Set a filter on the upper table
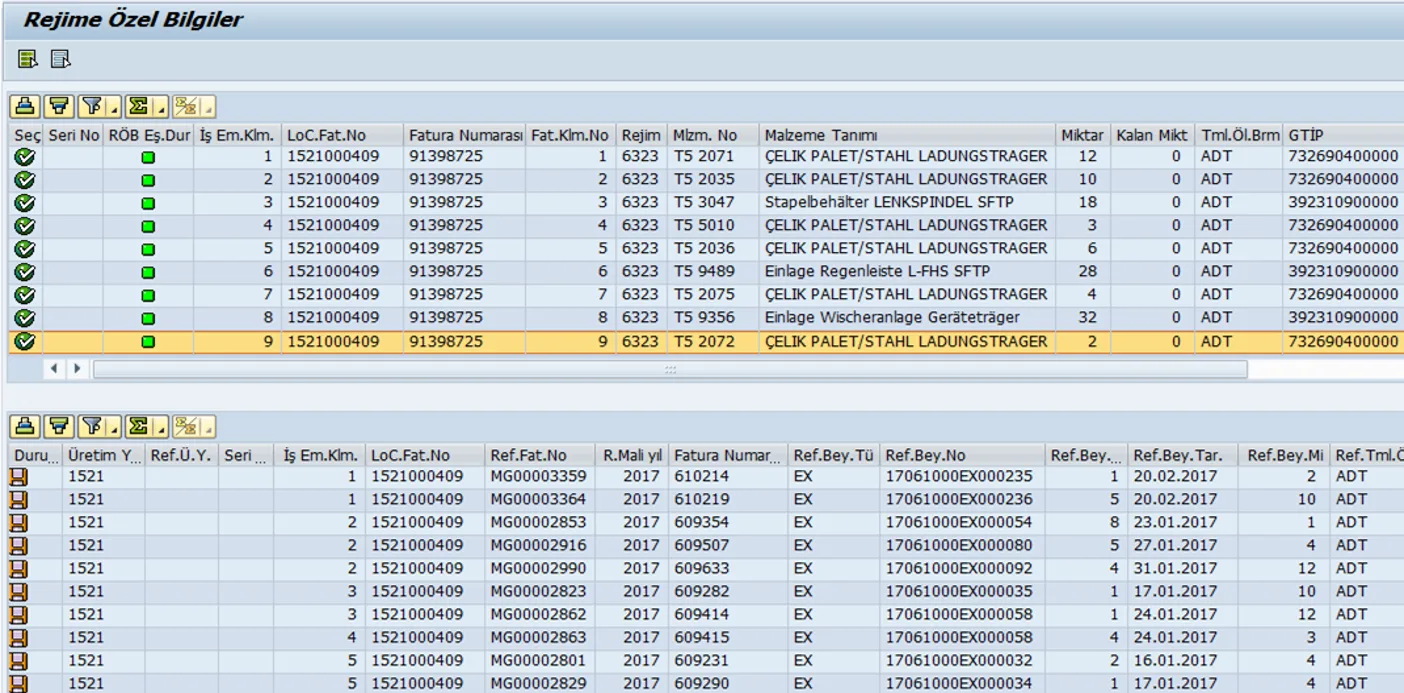Image resolution: width=1404 pixels, height=693 pixels. 93,106
